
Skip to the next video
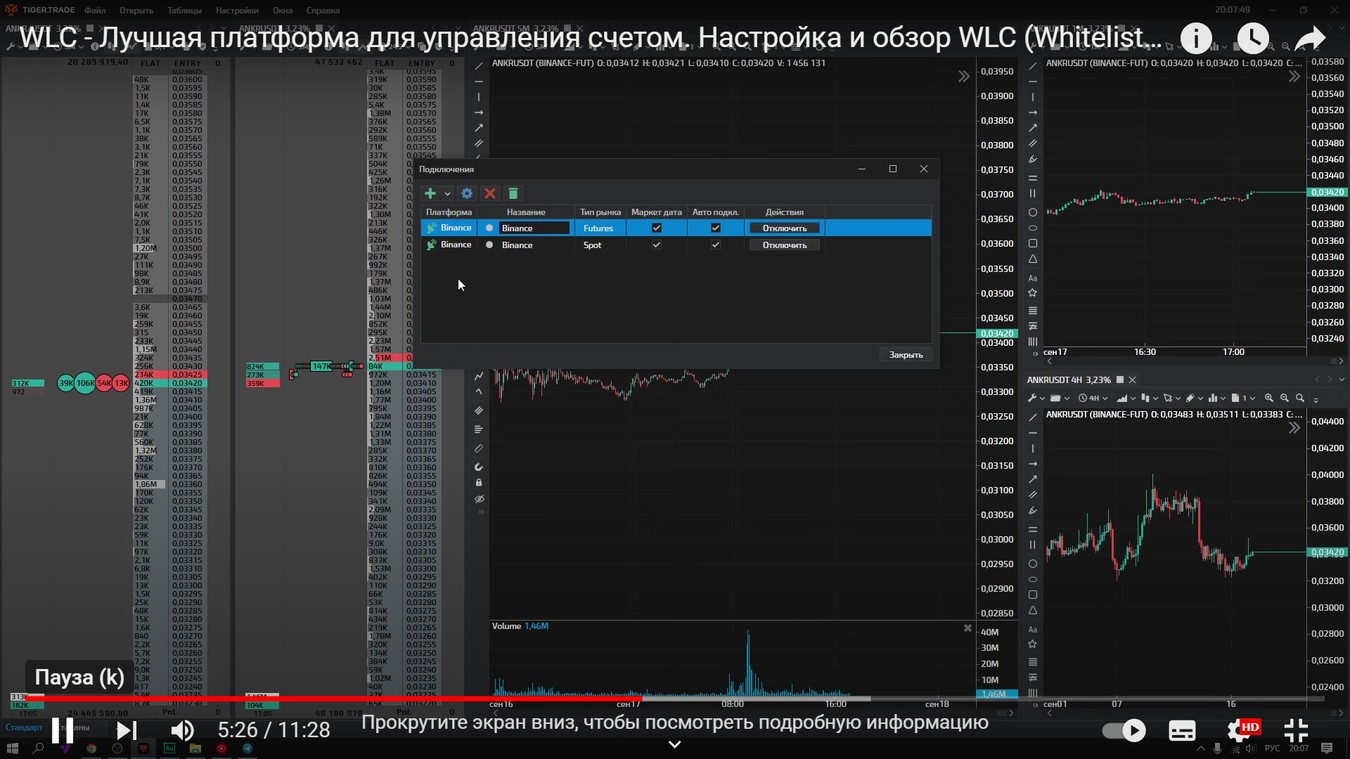point(127,730)
